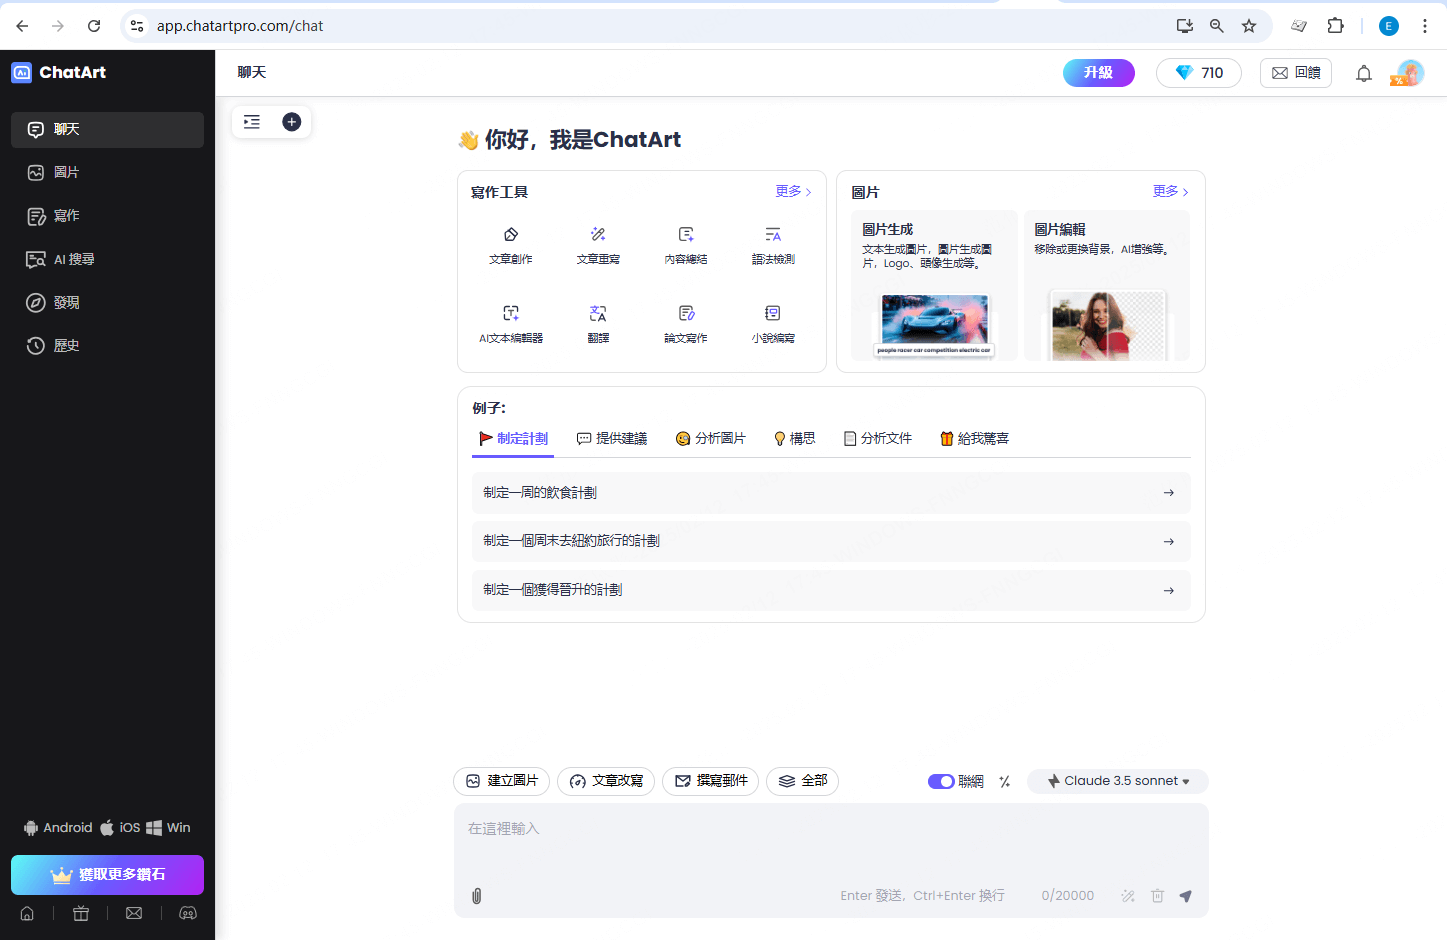The width and height of the screenshot is (1447, 940).
Task: Click the new chat plus icon
Action: [x=292, y=122]
